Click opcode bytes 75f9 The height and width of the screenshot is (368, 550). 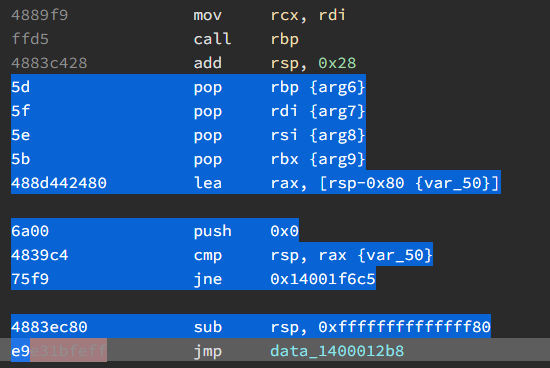tap(30, 279)
